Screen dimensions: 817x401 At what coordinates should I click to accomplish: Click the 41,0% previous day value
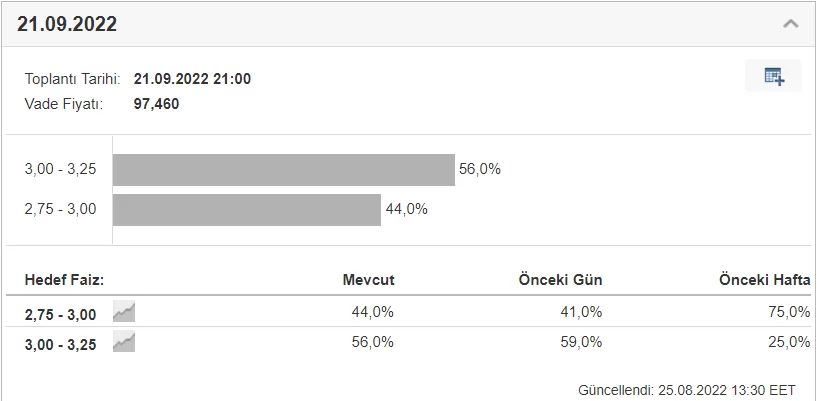pyautogui.click(x=581, y=312)
